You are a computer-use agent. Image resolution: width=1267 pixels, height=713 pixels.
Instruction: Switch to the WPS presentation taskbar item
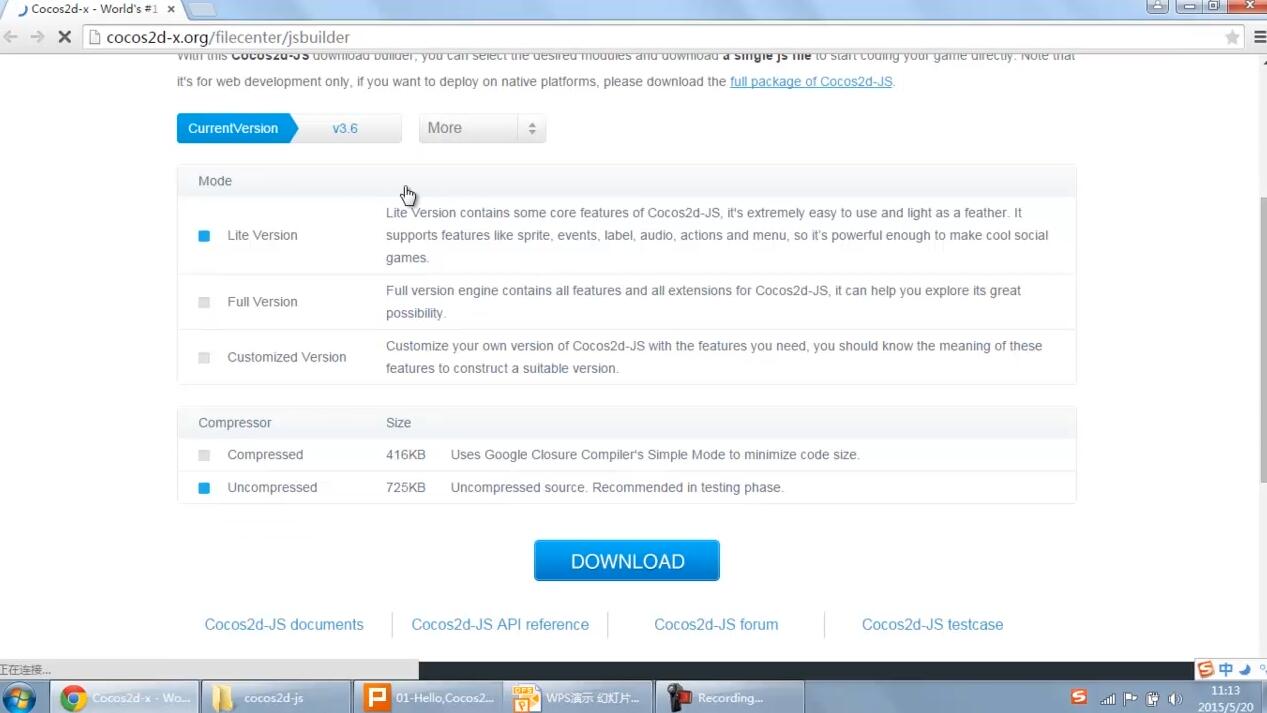tap(578, 697)
